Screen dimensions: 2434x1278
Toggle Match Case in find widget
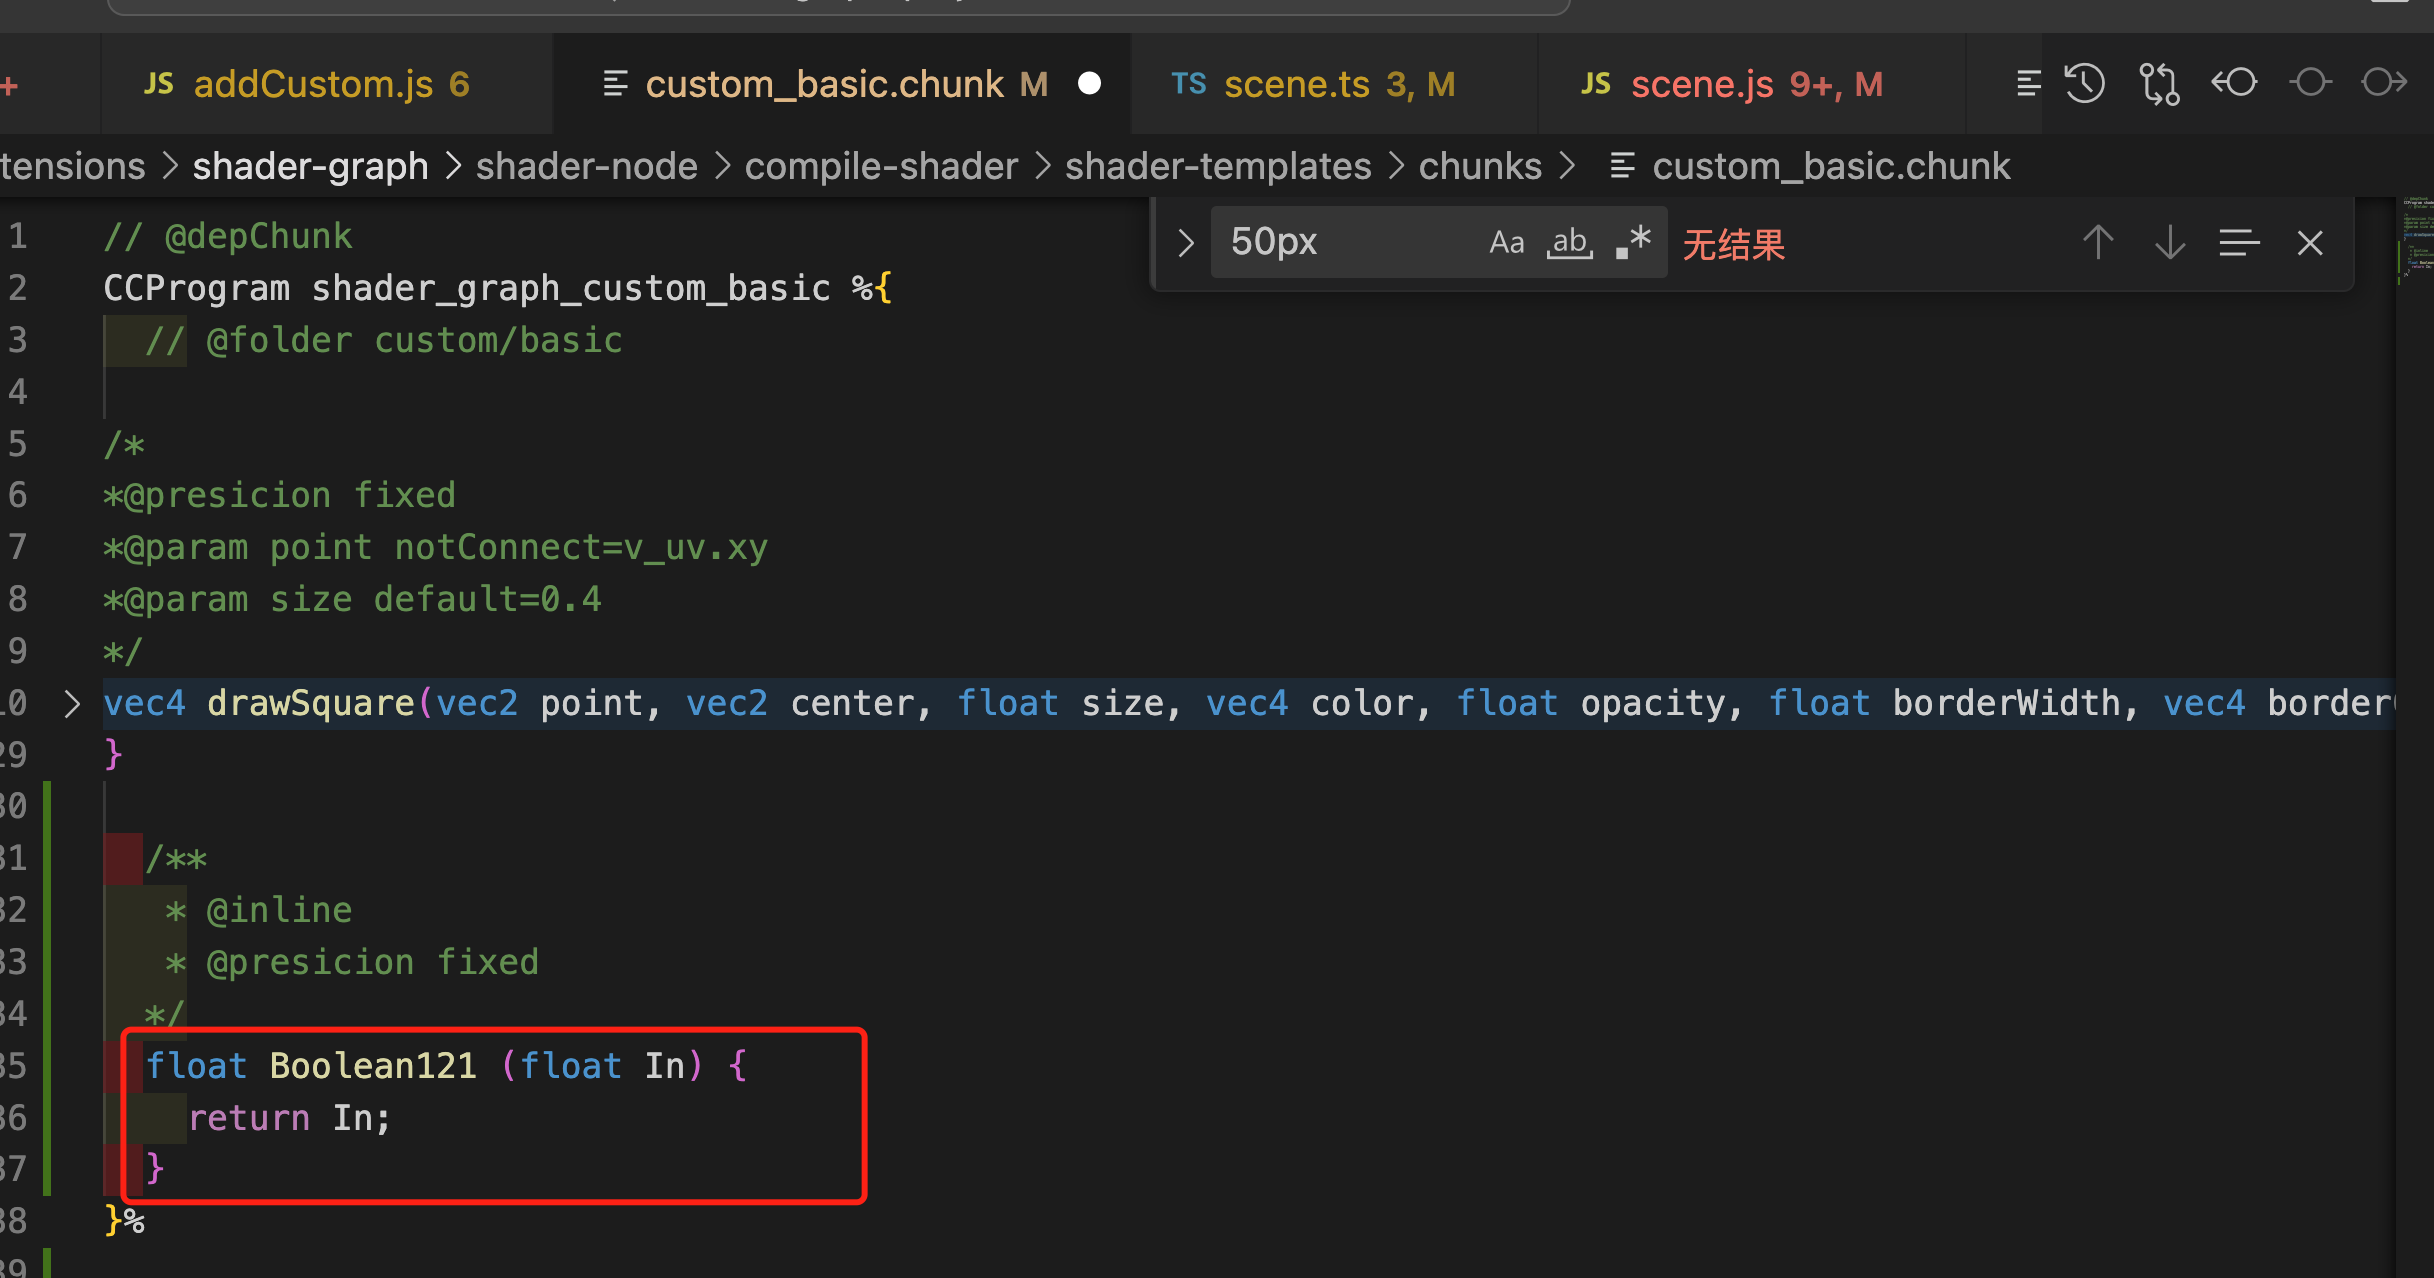coord(1506,243)
